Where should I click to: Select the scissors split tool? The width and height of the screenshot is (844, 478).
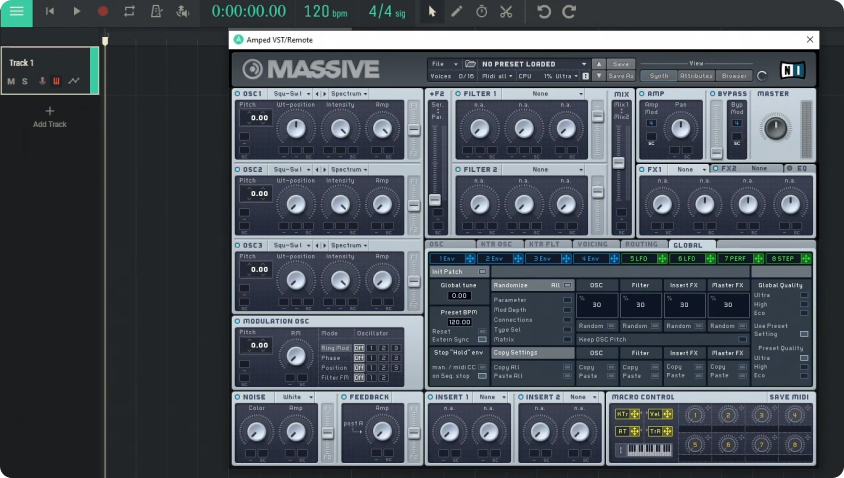506,12
